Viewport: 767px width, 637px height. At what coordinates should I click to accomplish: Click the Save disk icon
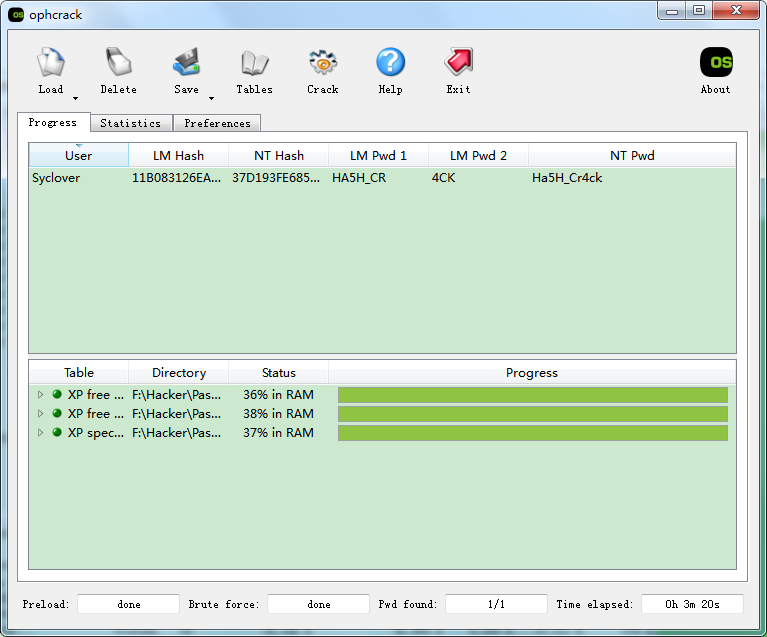(186, 62)
